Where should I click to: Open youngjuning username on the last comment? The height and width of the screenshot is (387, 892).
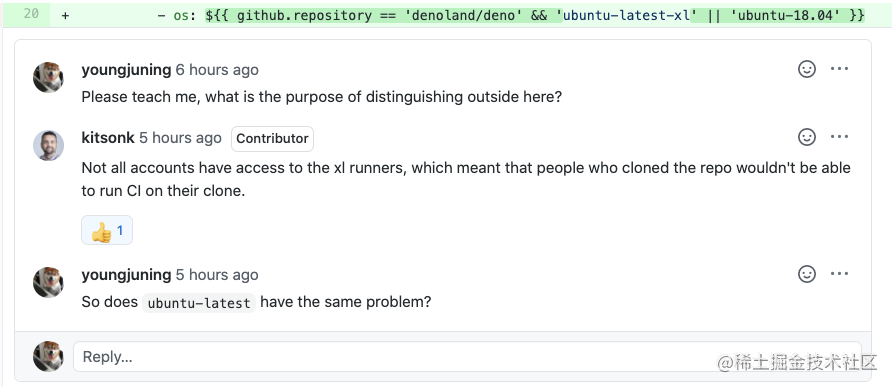click(x=126, y=275)
